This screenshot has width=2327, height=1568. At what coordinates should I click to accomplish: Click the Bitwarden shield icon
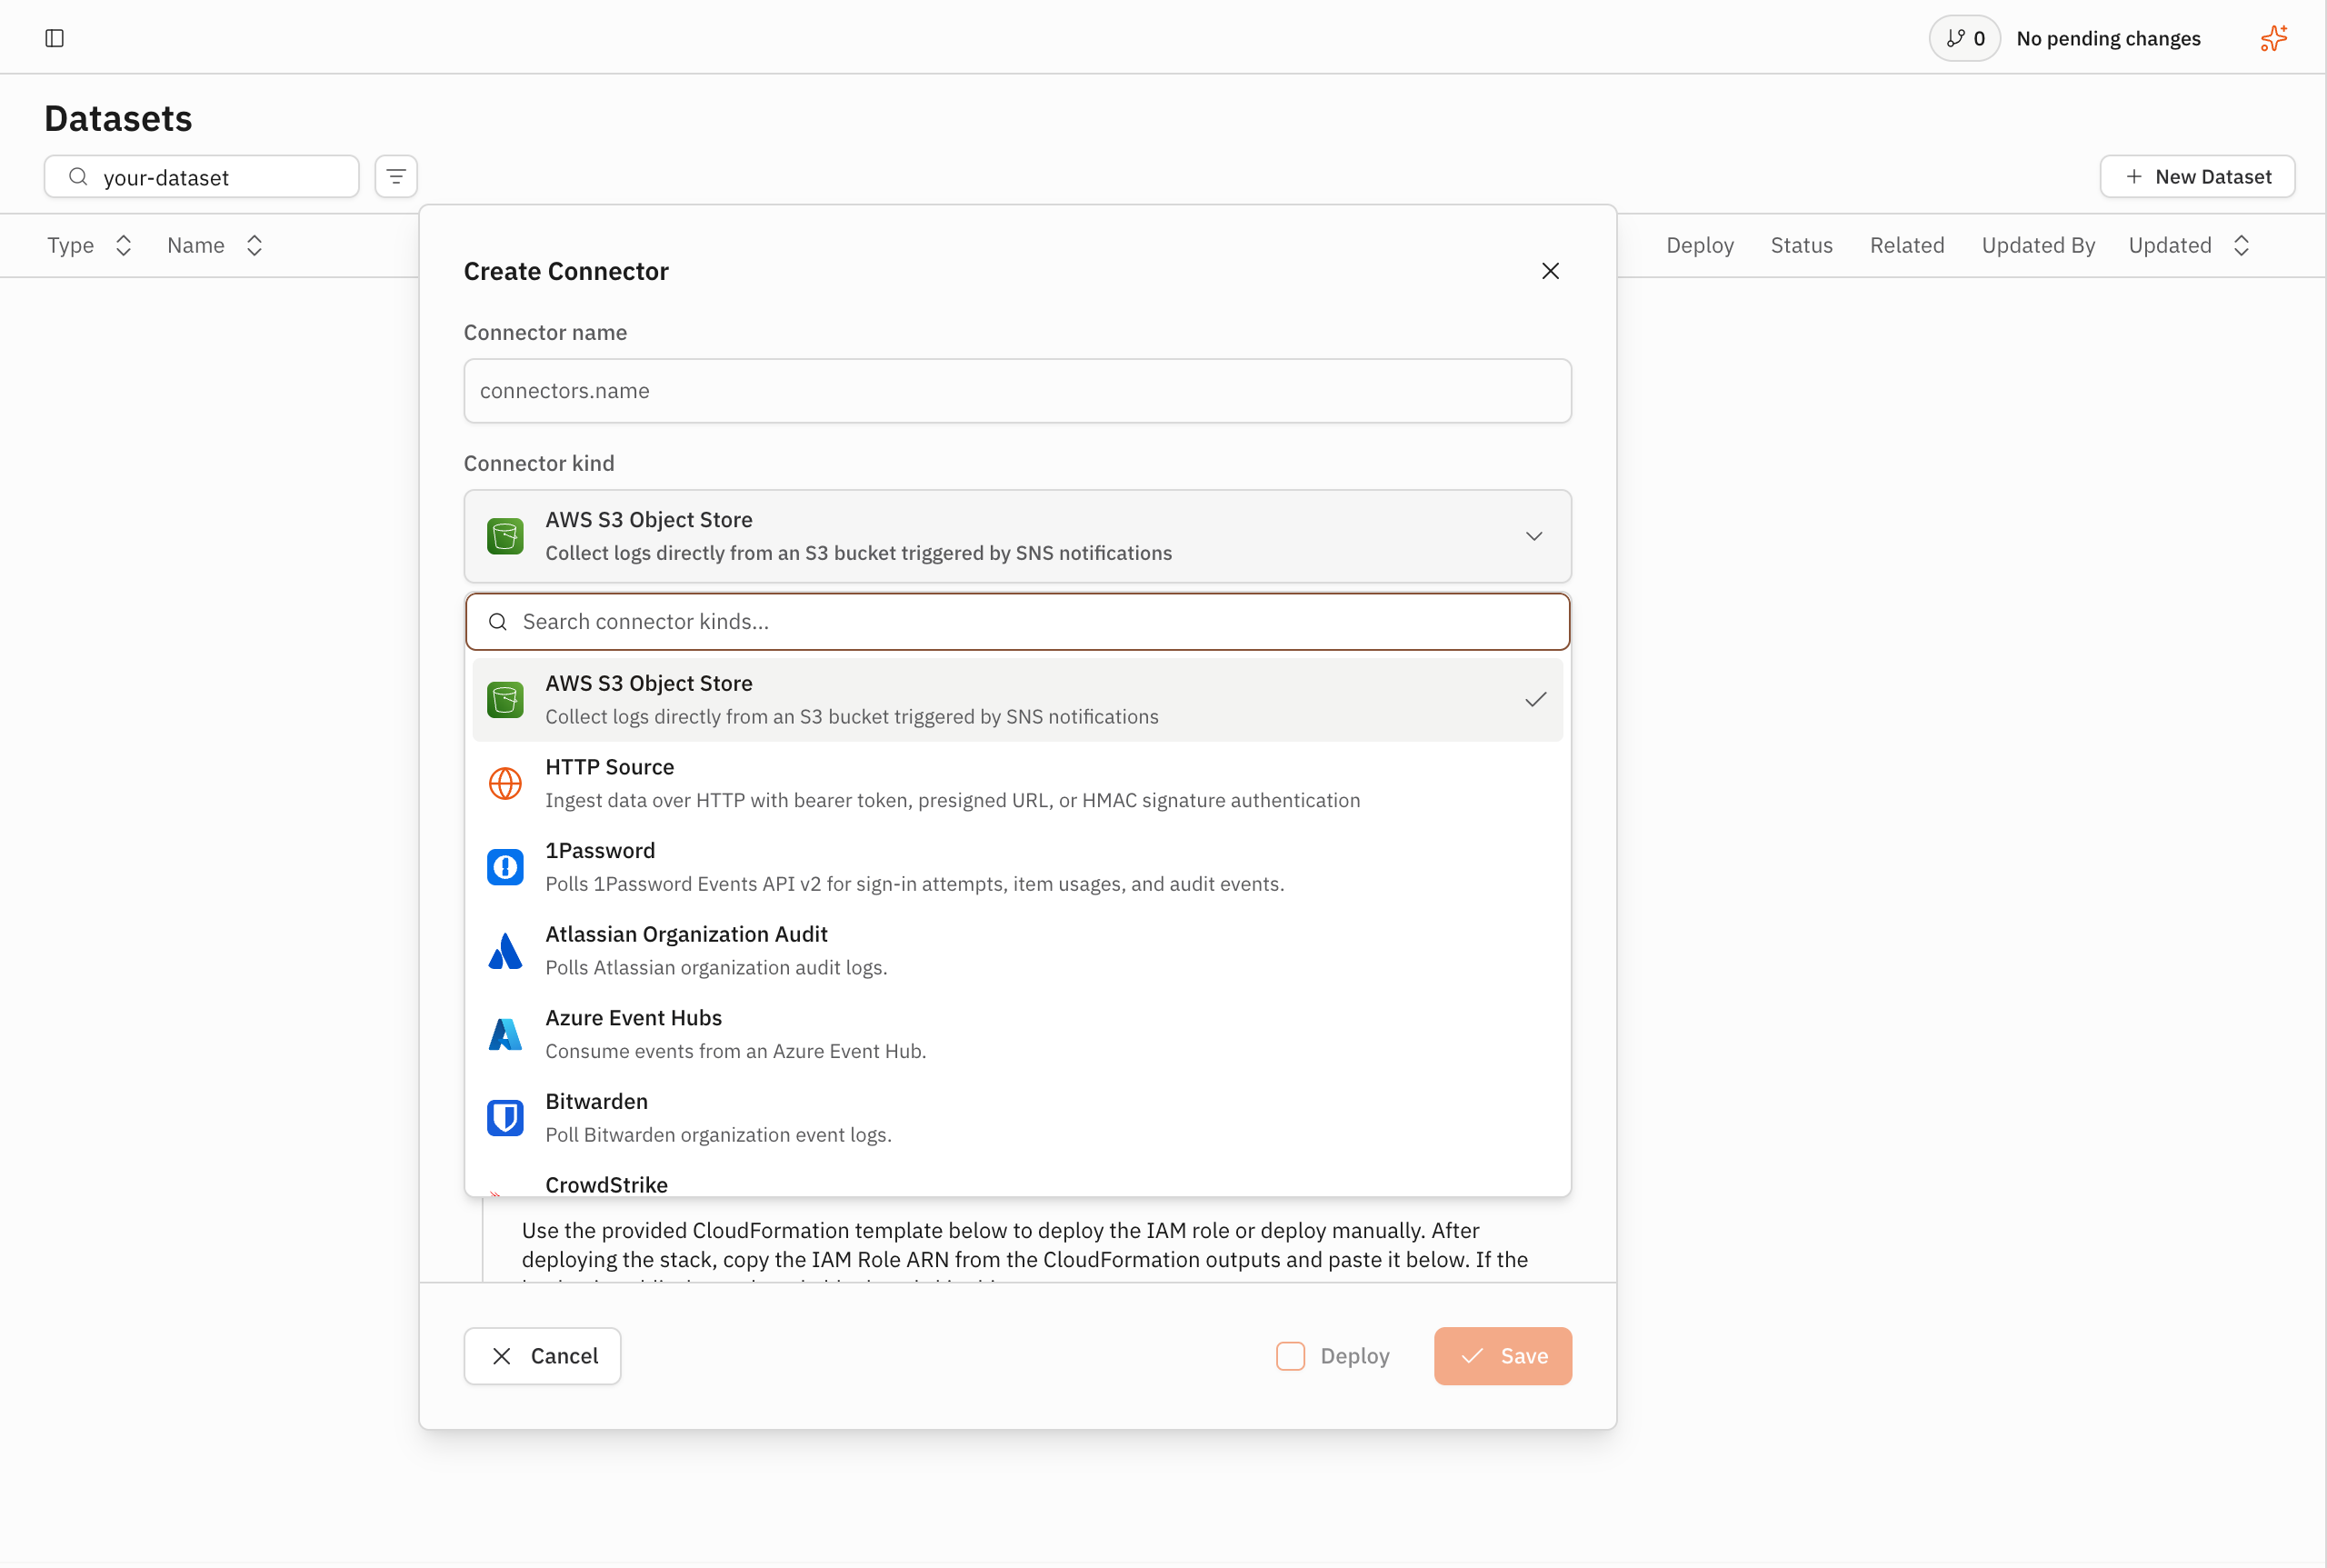click(x=505, y=1118)
